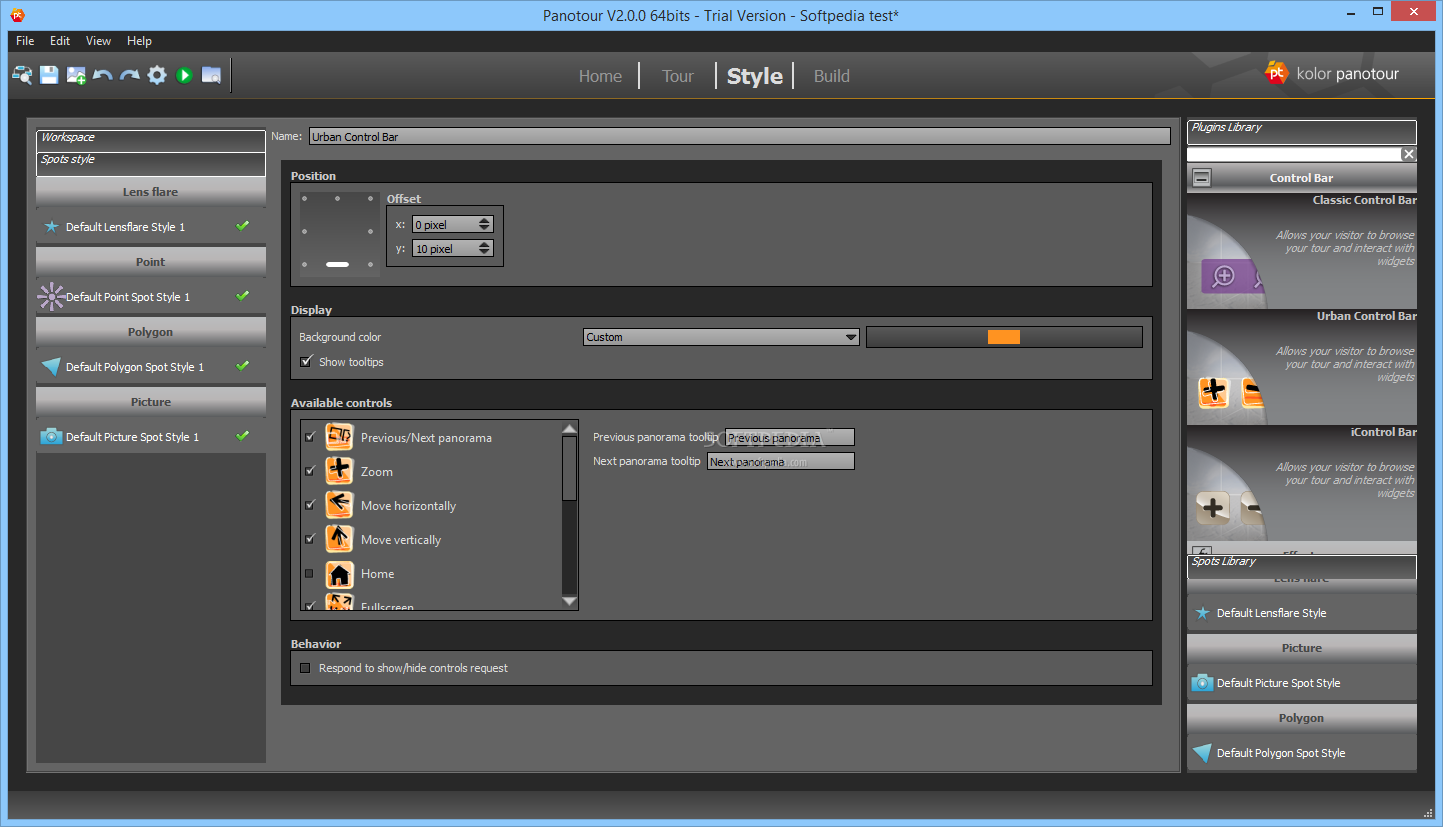Toggle the Move horizontally checkbox
The width and height of the screenshot is (1443, 827).
point(309,505)
